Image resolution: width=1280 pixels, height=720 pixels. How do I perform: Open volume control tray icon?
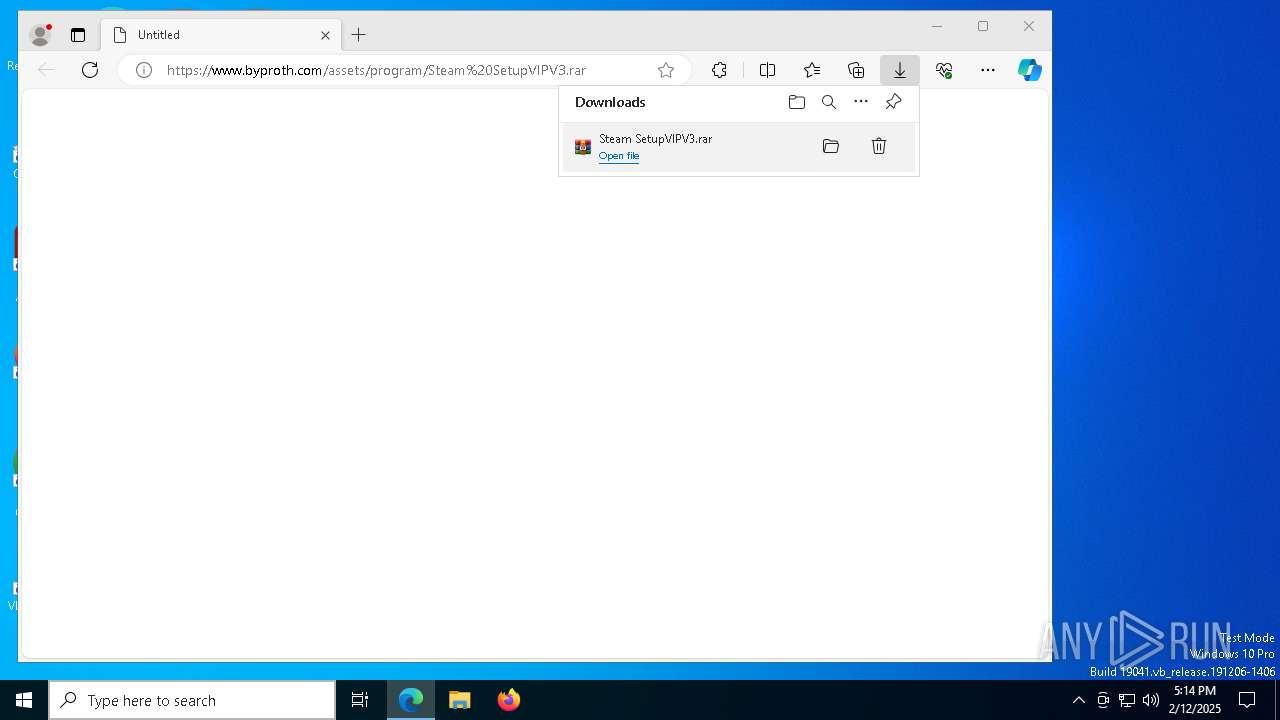[x=1151, y=700]
